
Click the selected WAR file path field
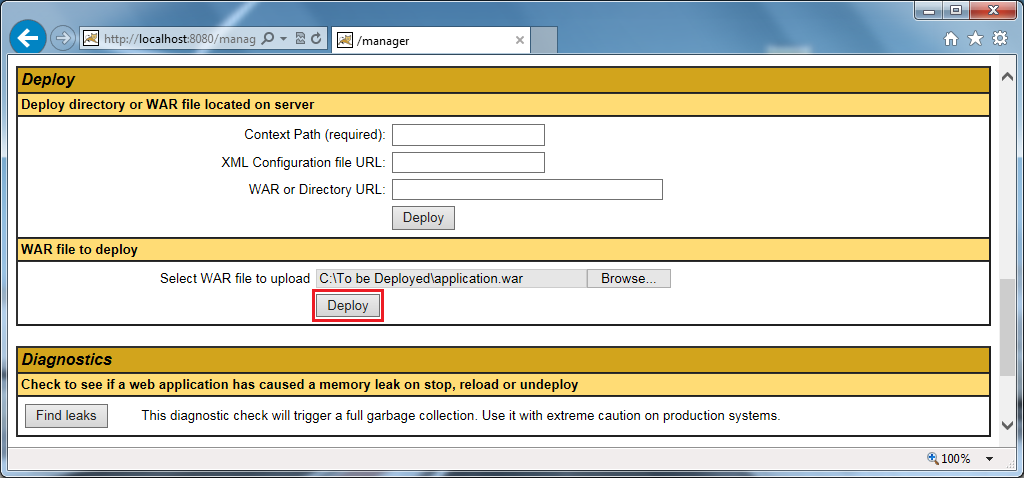(451, 279)
